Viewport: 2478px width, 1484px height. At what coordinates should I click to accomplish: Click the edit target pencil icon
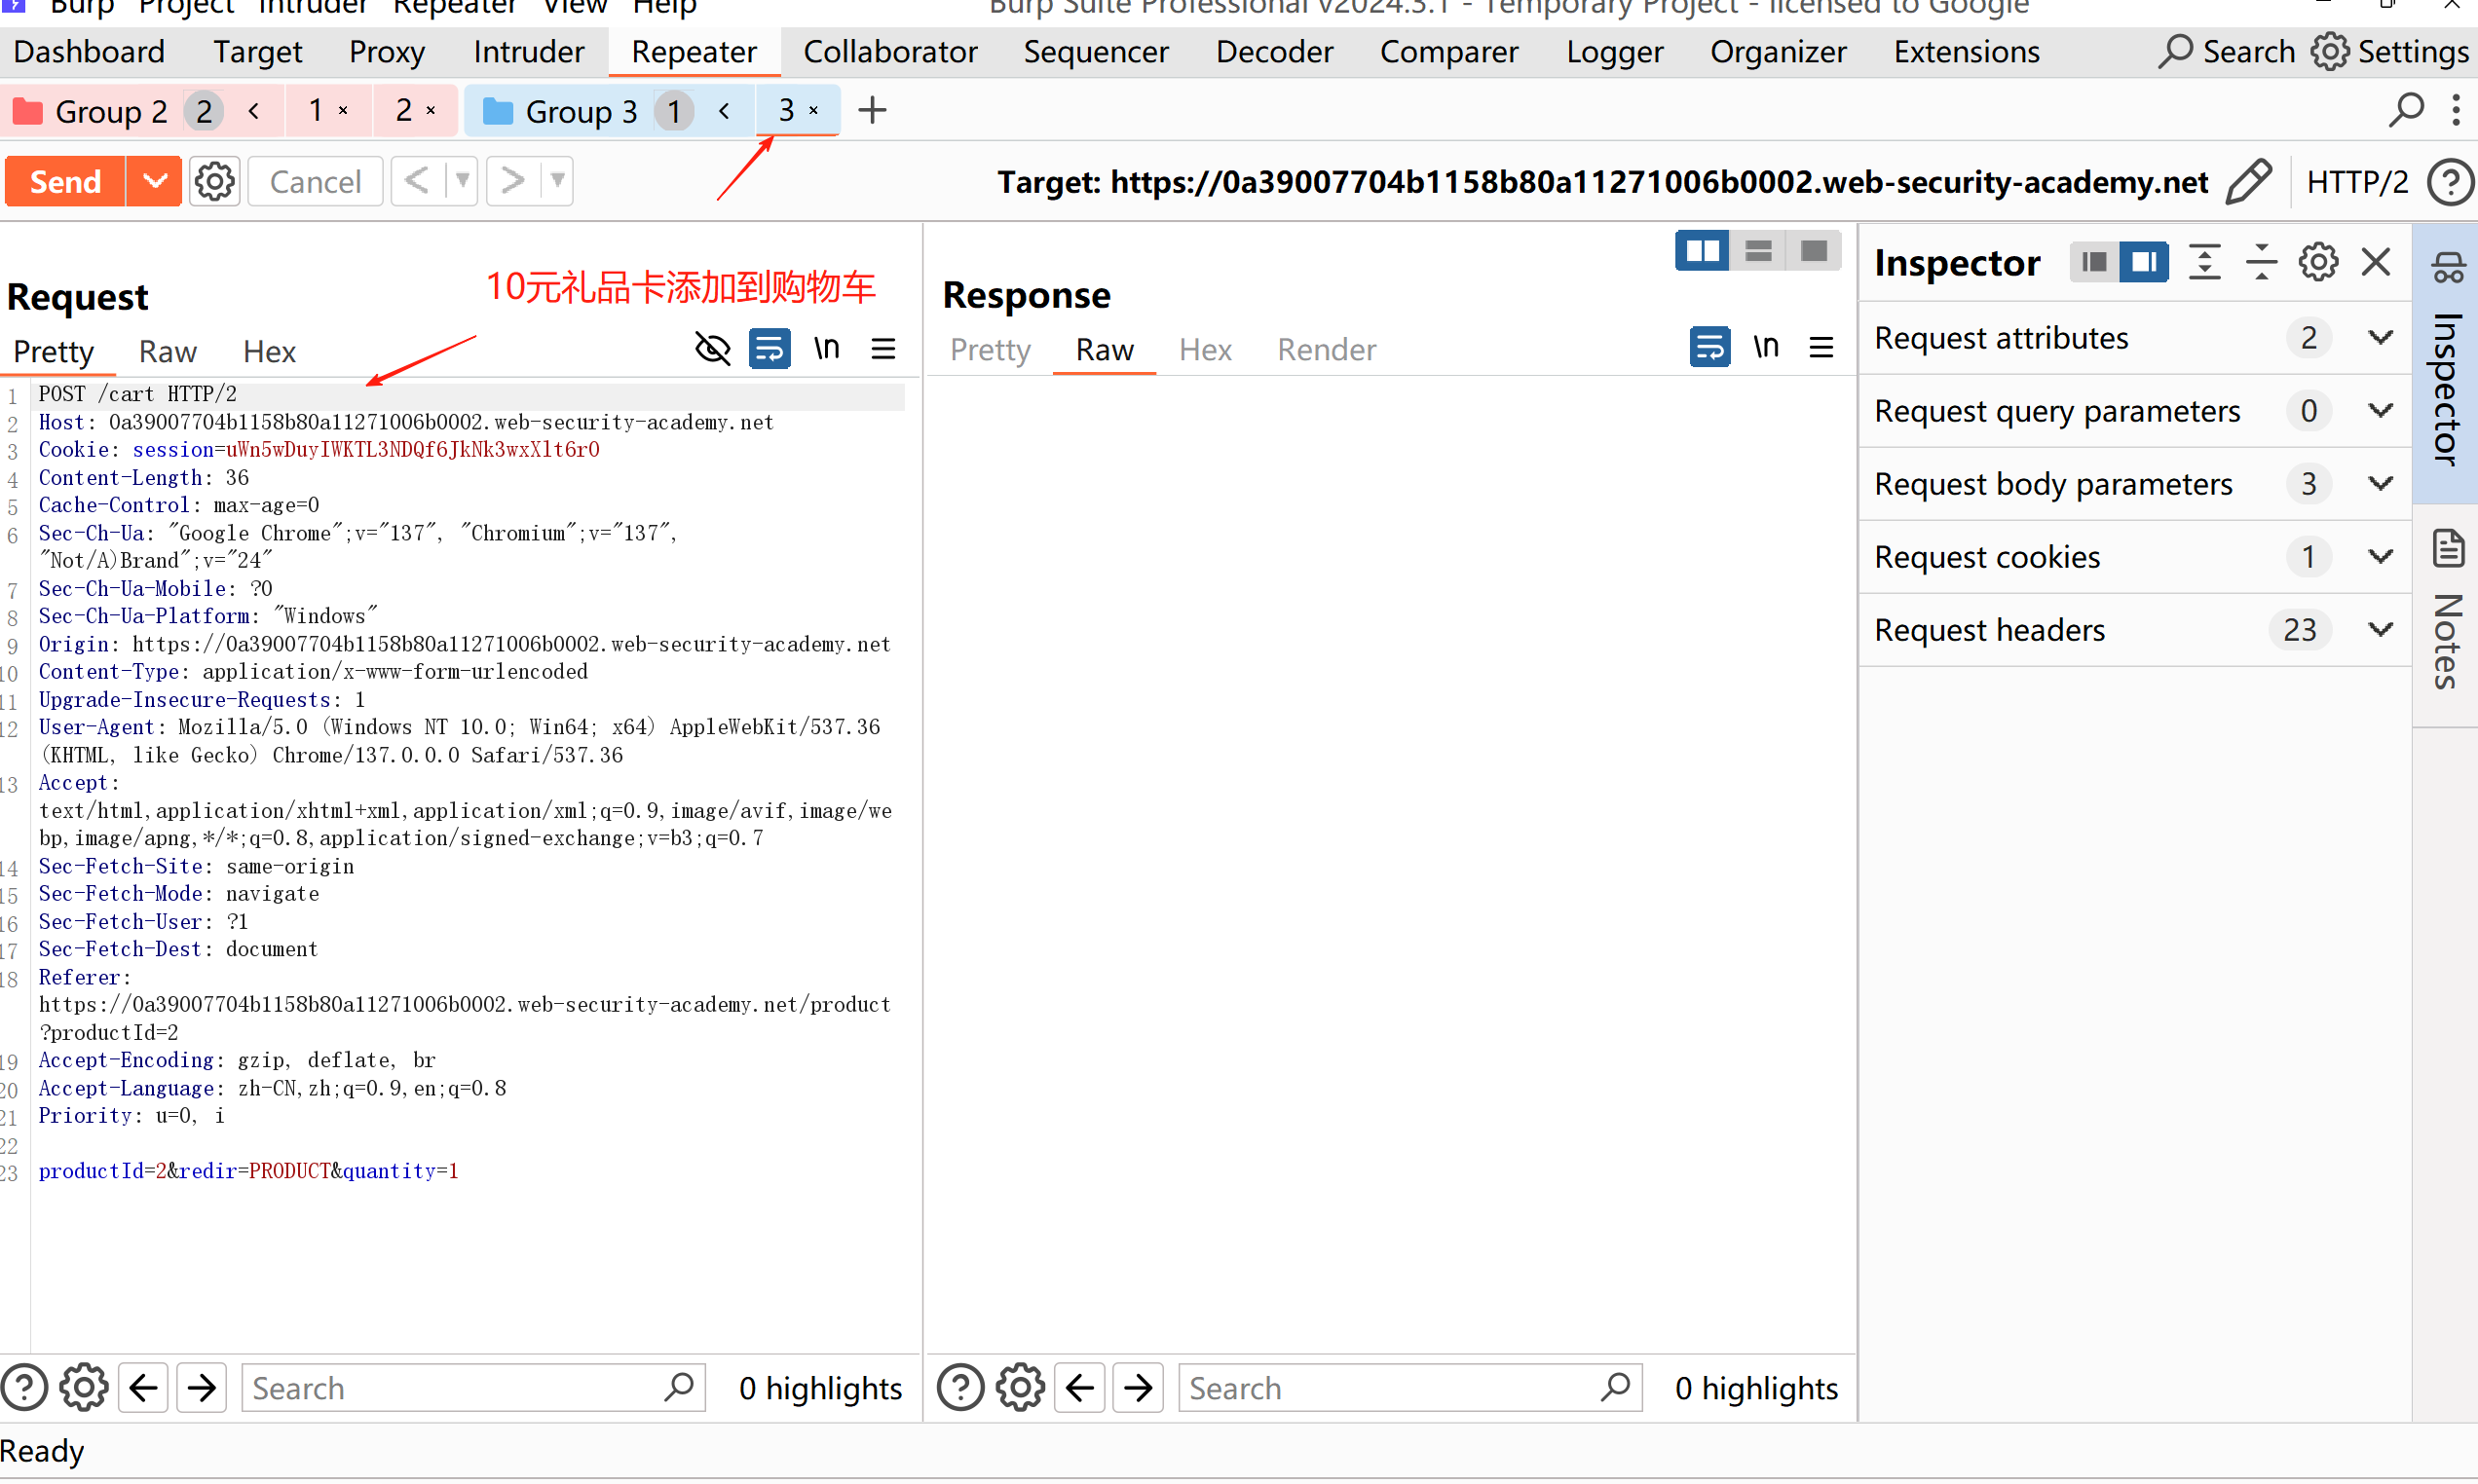2249,182
